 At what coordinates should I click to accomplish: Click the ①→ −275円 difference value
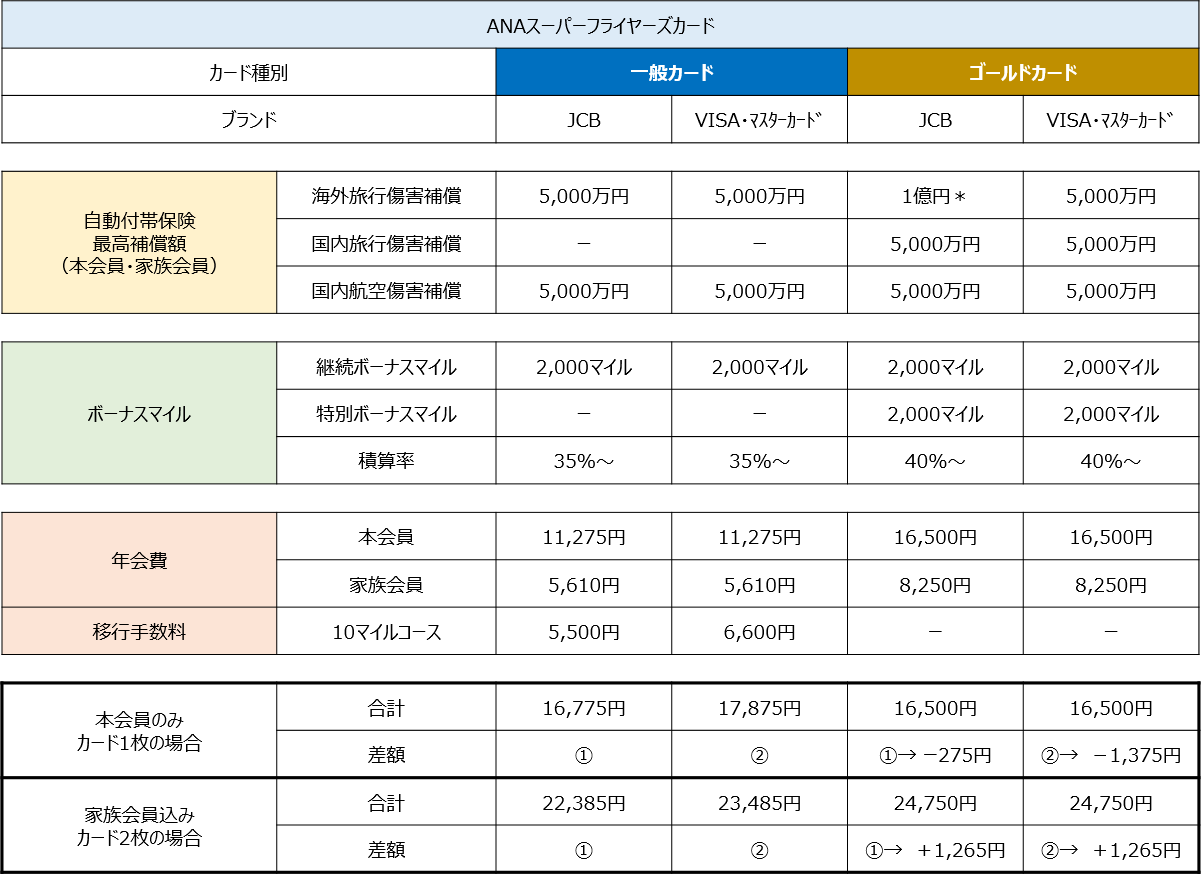pos(935,755)
